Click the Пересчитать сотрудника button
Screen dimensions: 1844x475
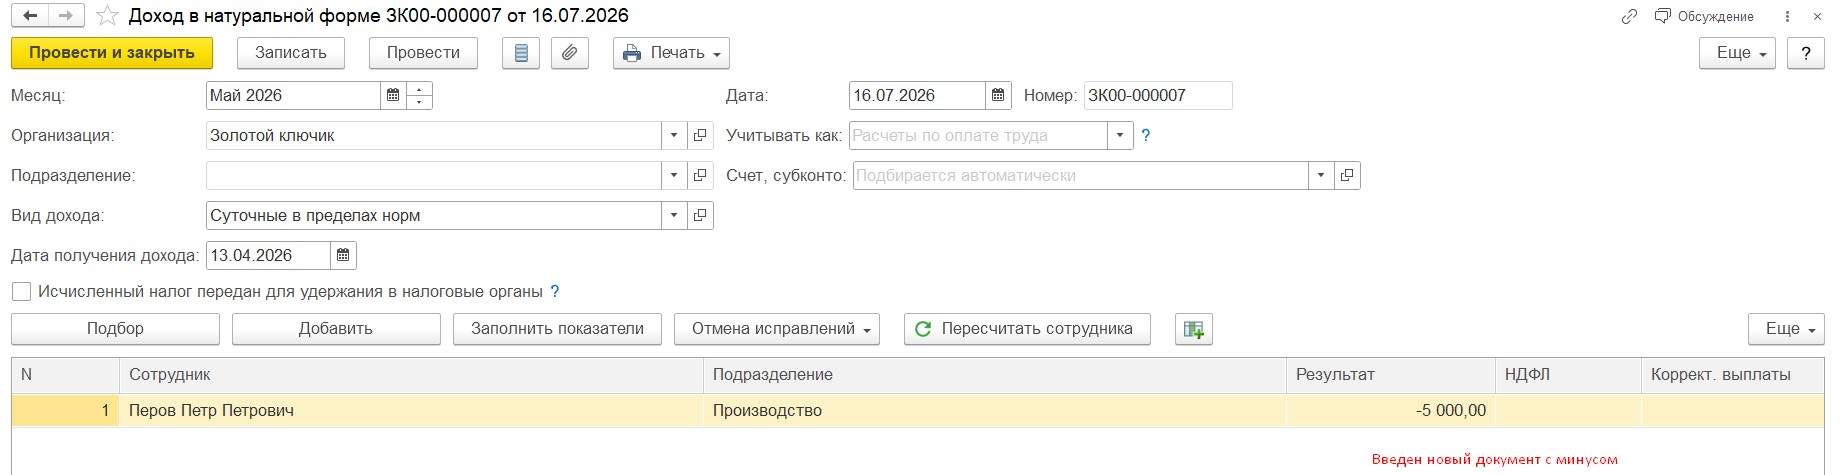[x=1027, y=329]
